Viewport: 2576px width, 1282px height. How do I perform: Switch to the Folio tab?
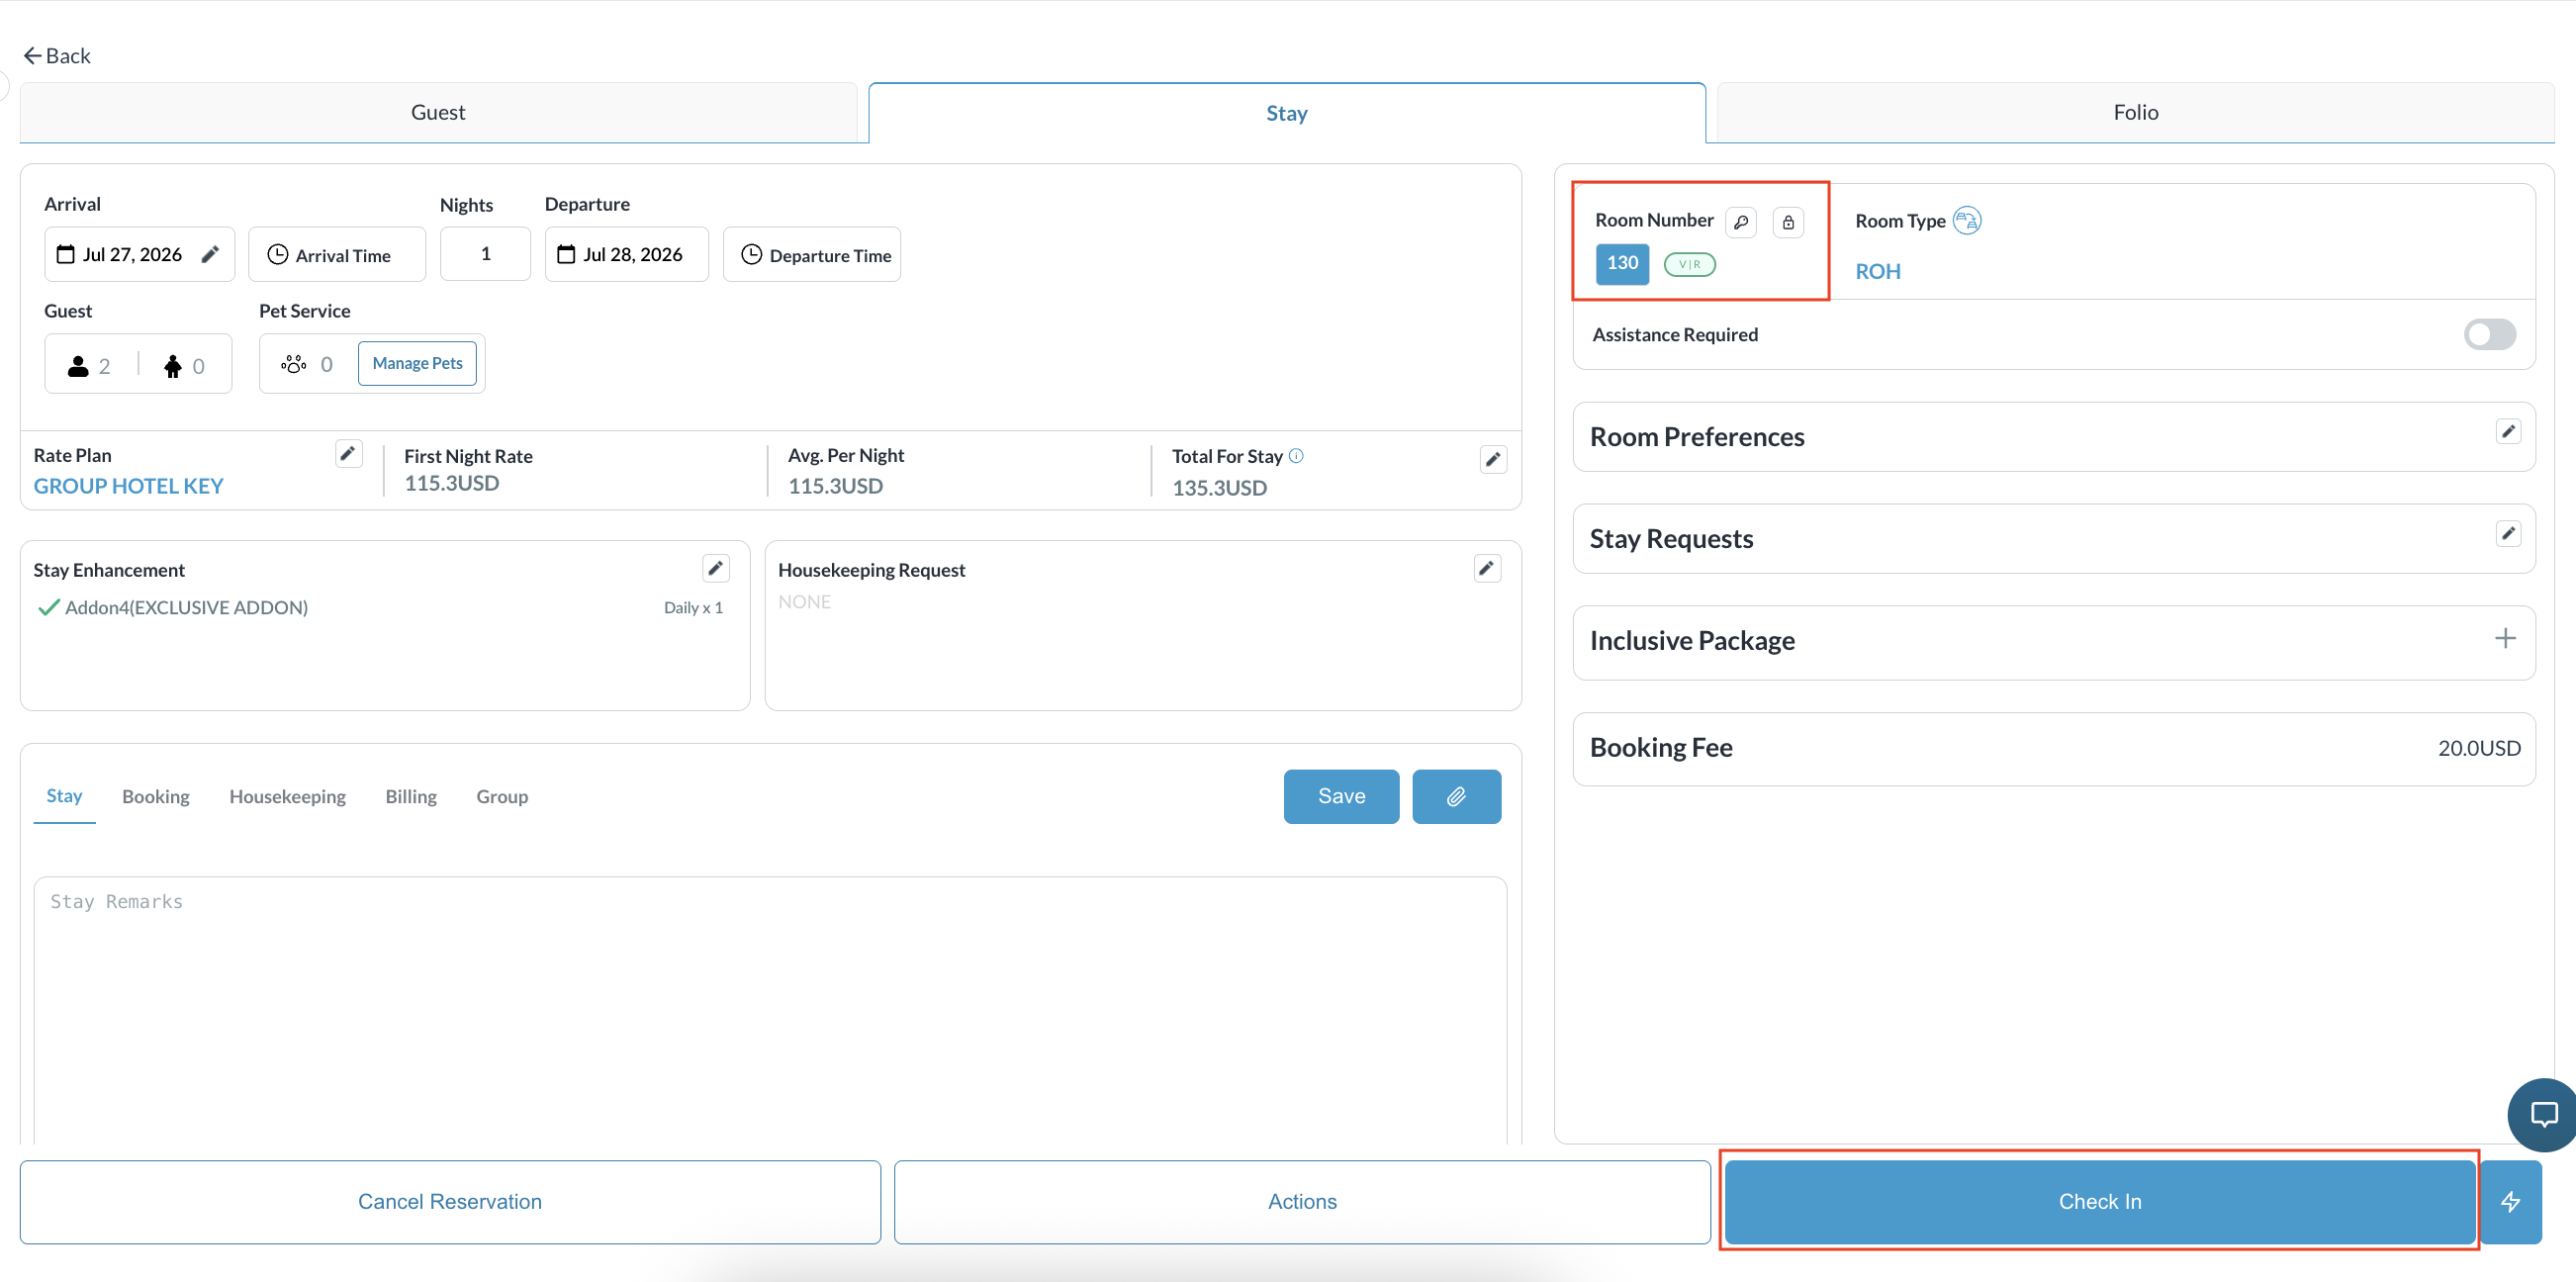coord(2135,113)
